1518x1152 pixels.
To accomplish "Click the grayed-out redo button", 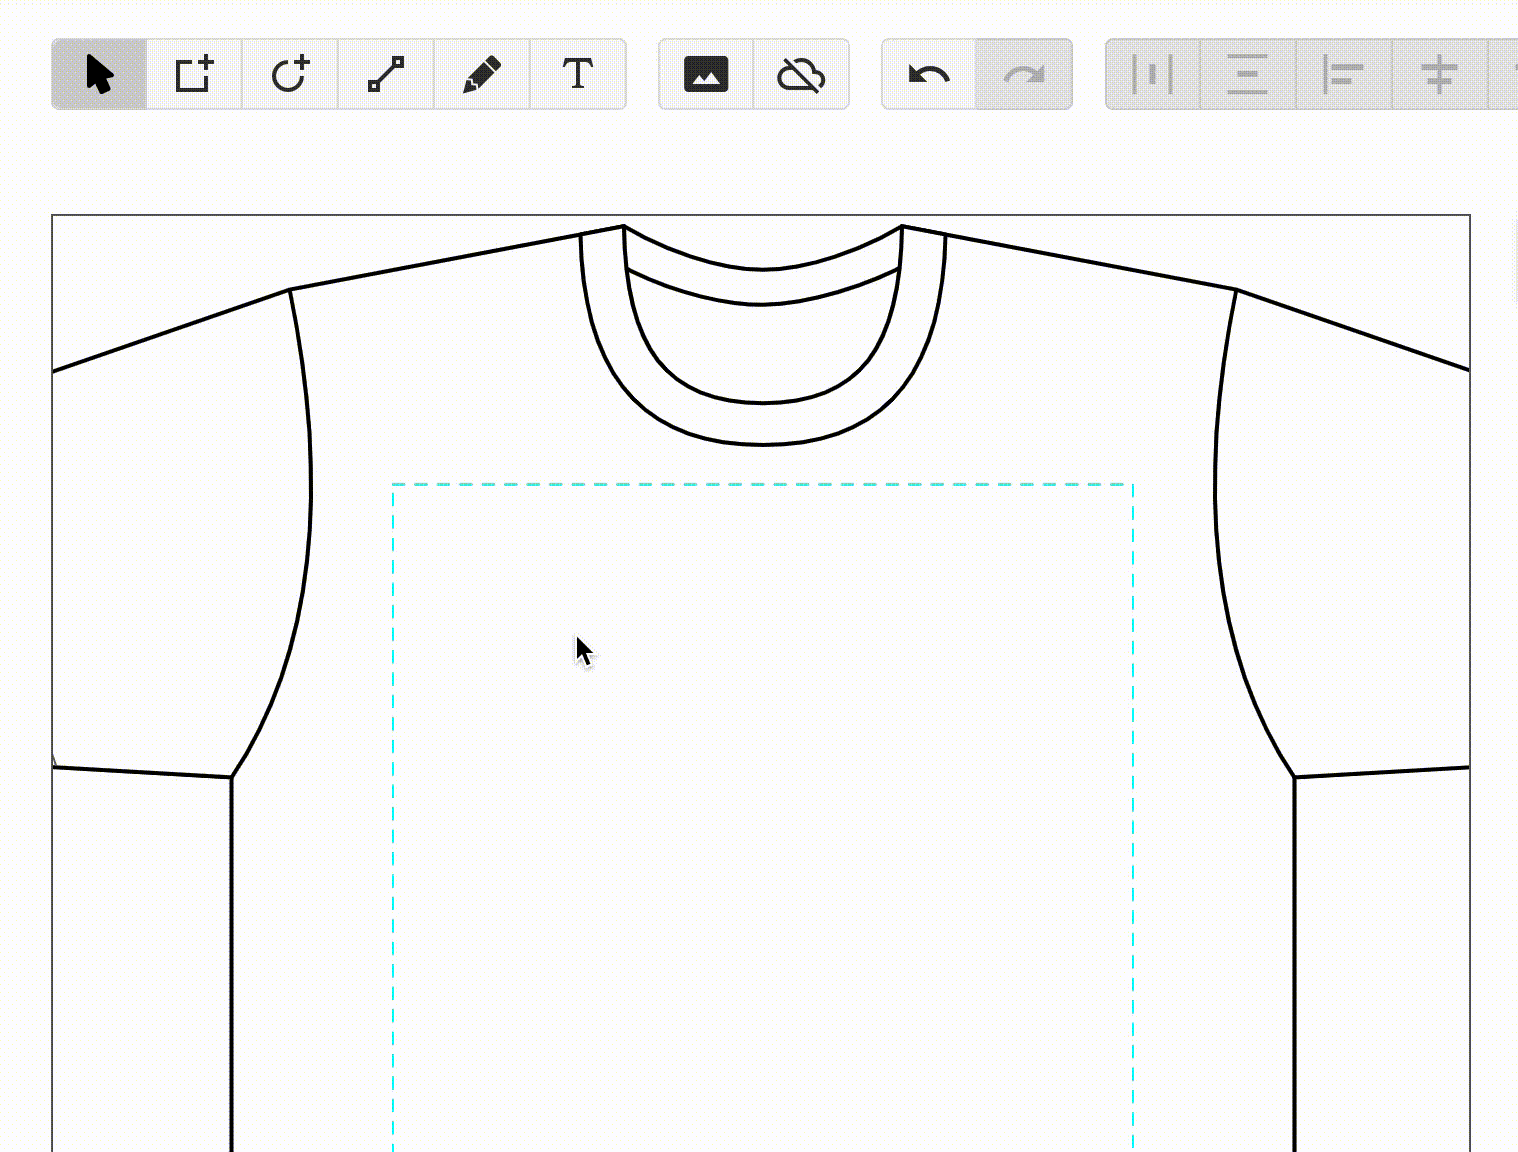I will (1026, 73).
